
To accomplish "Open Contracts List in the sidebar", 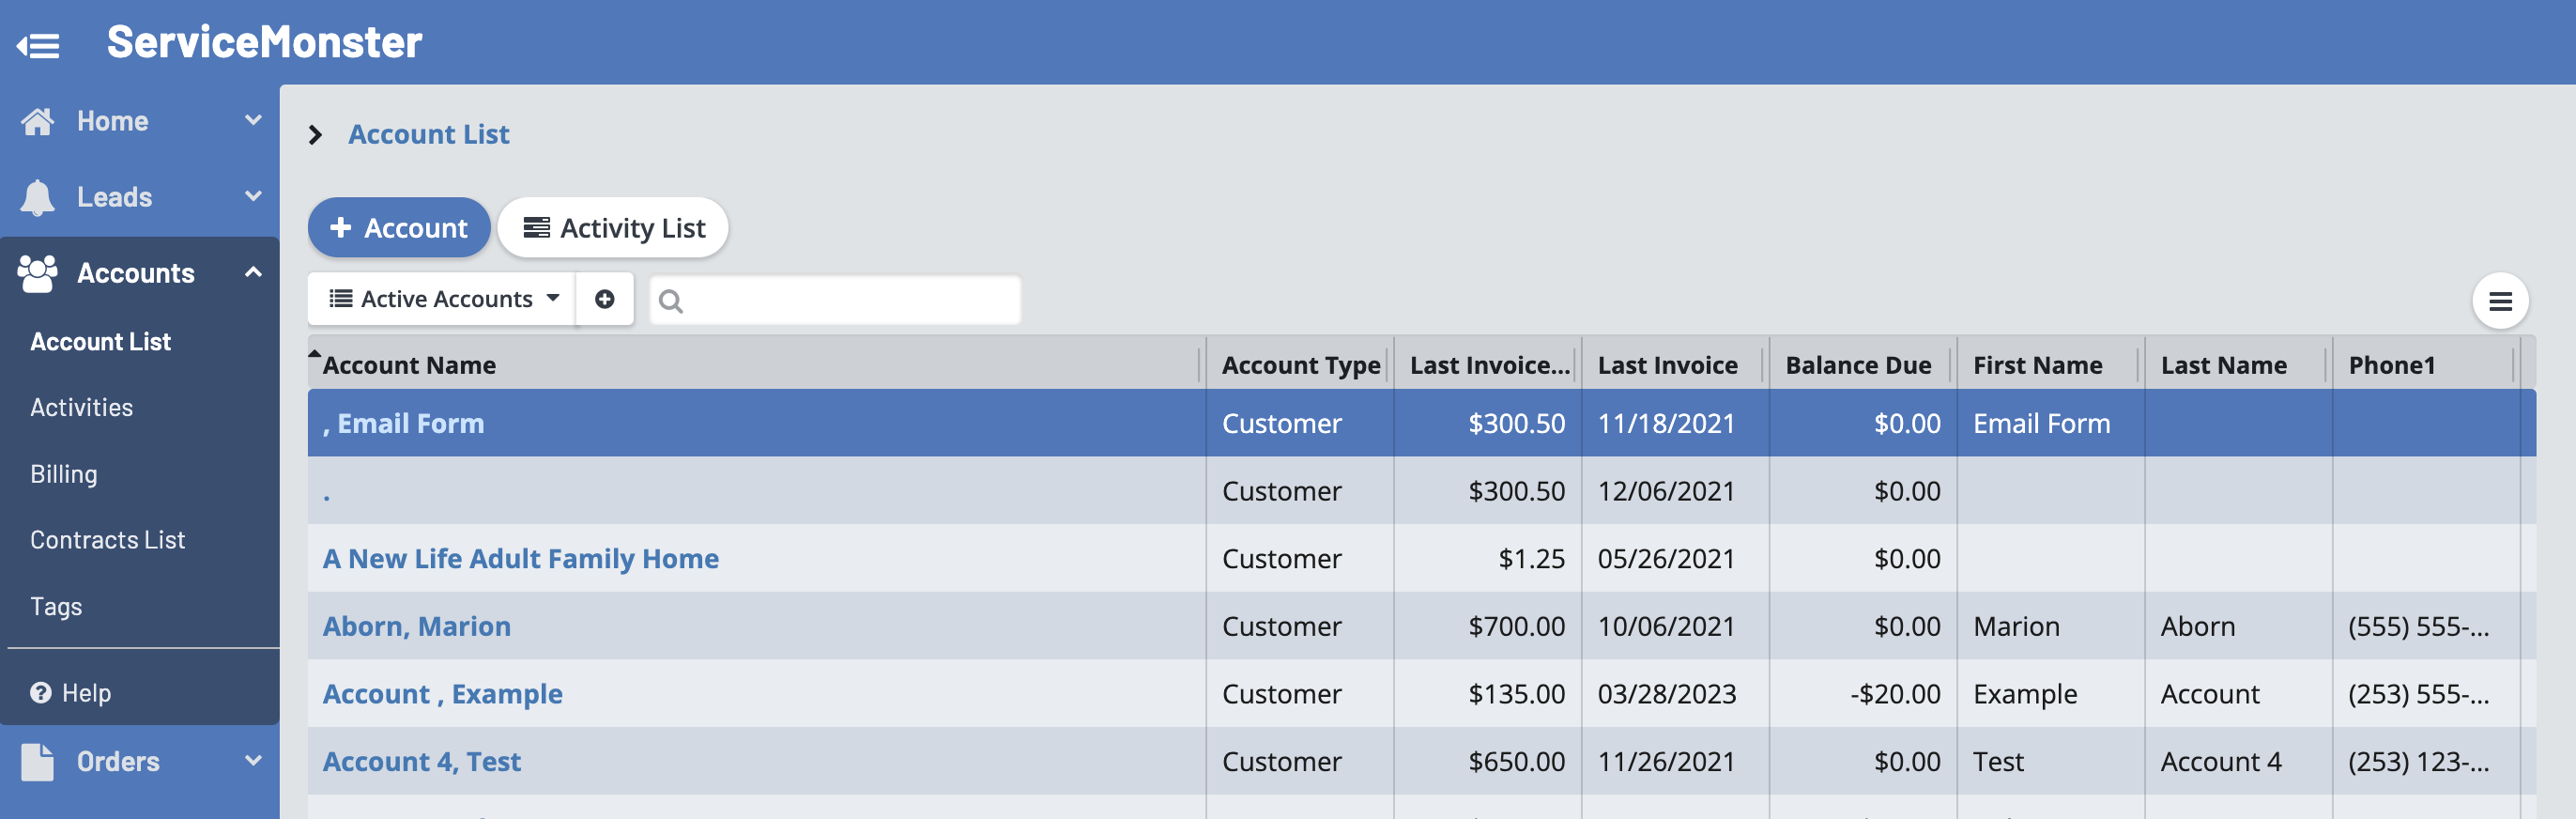I will point(108,540).
